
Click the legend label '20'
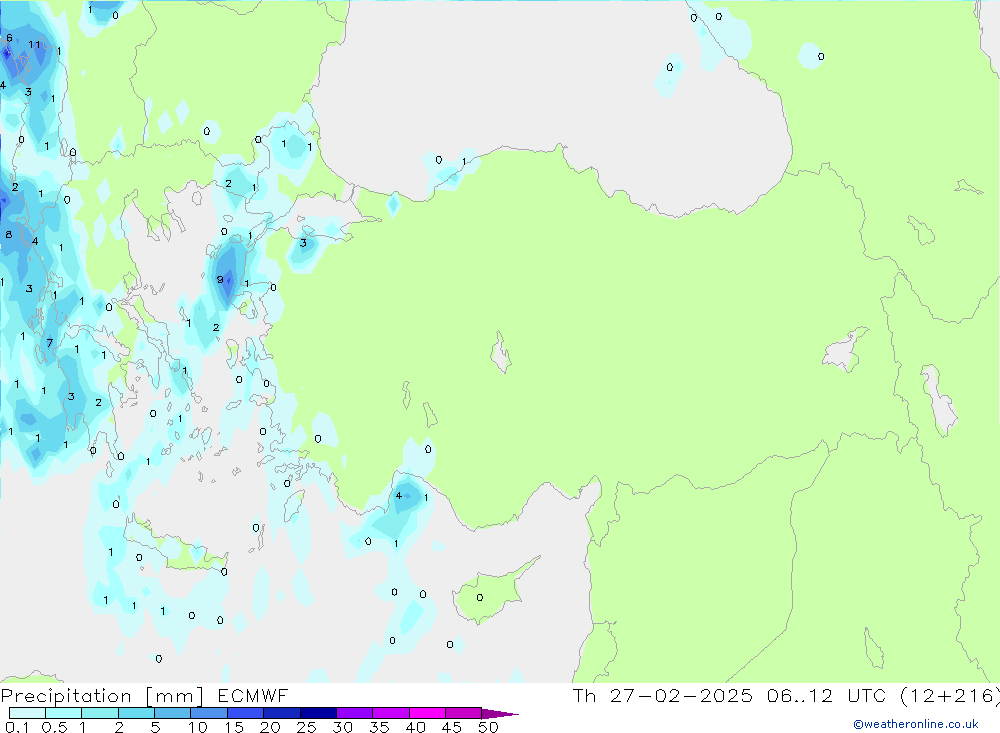click(270, 727)
